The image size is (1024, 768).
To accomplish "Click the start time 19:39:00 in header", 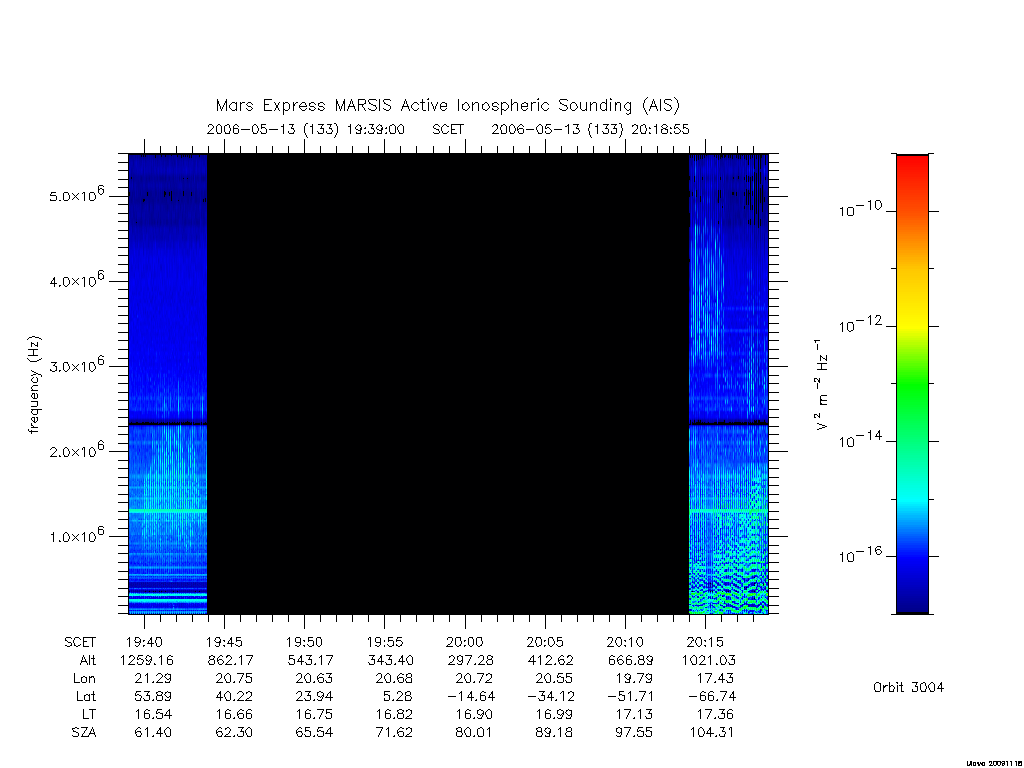I will 375,129.
